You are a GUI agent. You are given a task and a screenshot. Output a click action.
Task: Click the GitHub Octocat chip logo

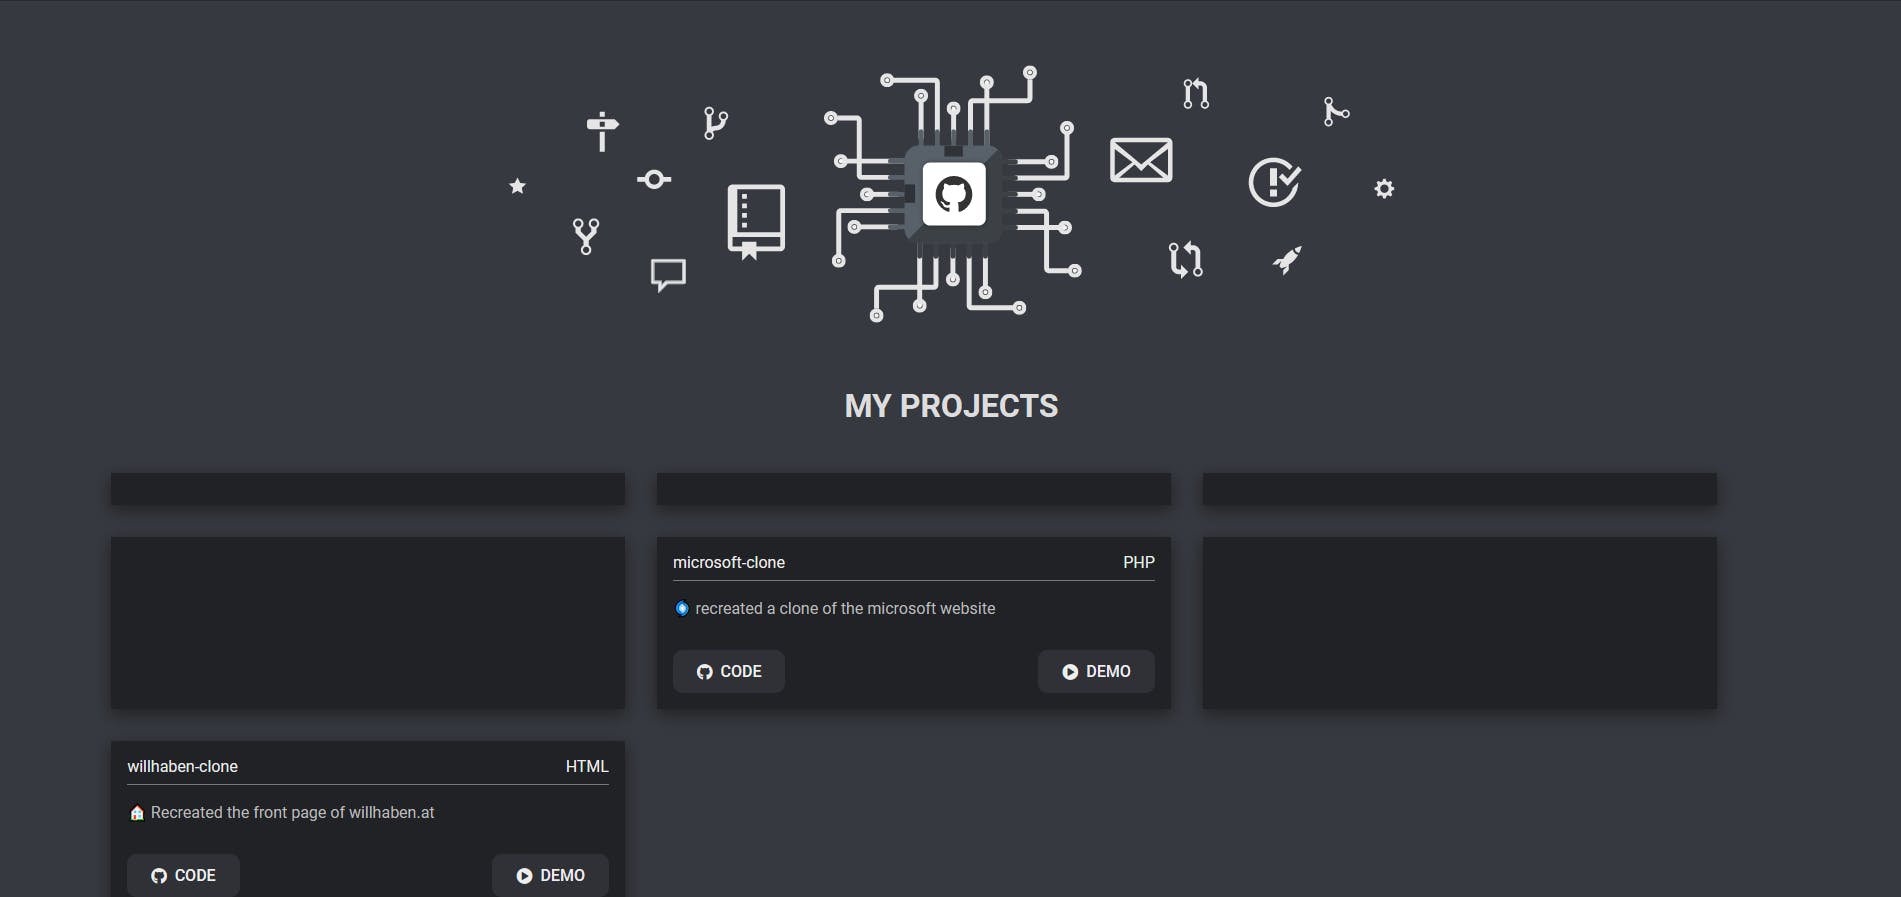953,194
